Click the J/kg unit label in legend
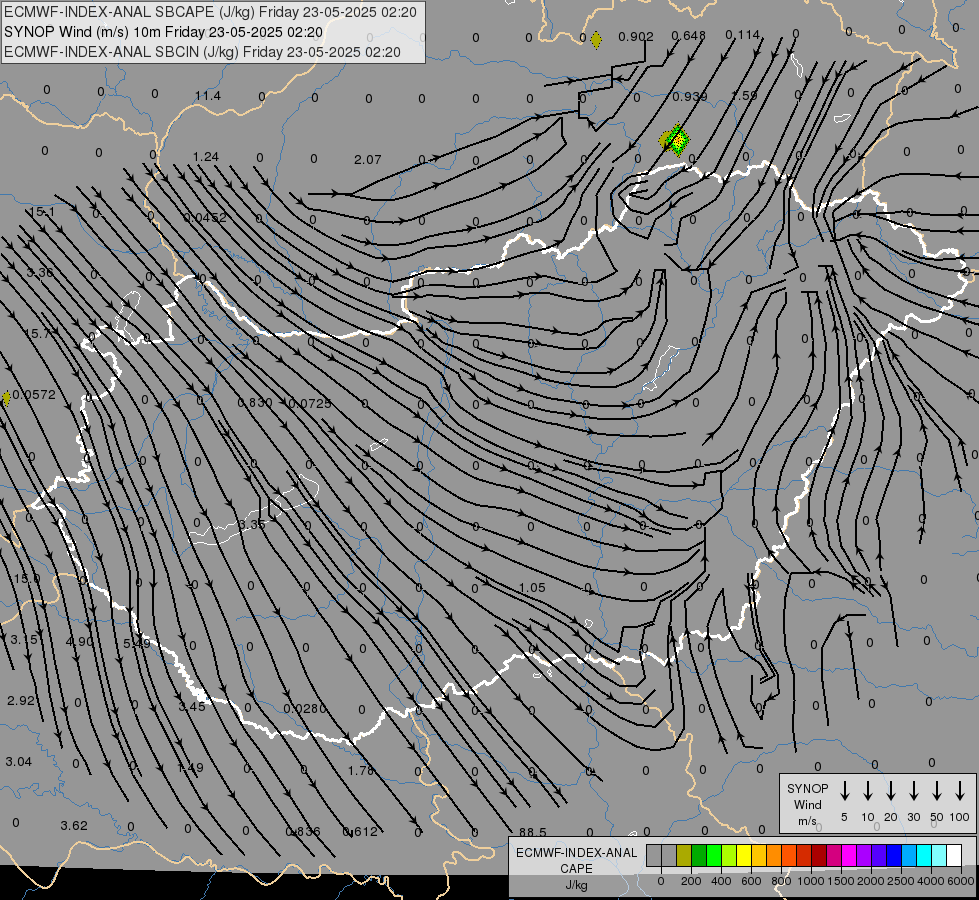 coord(576,885)
